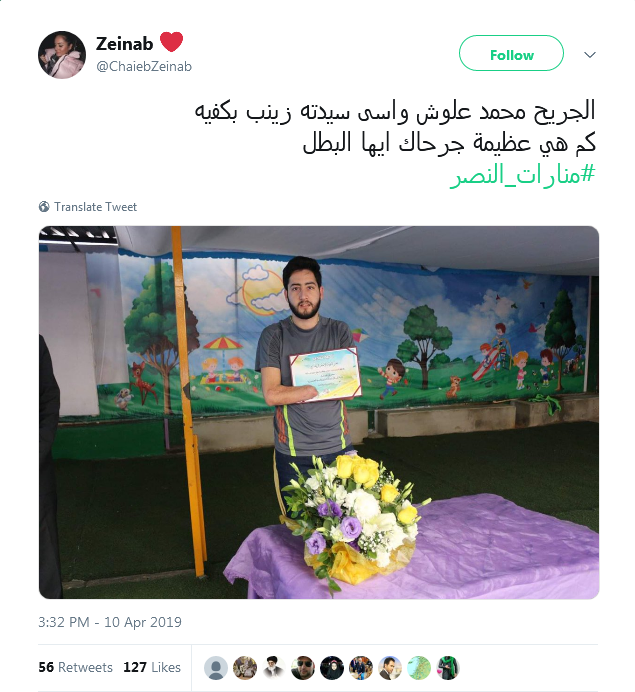The height and width of the screenshot is (692, 635).
Task: Open the last liker avatar in green
Action: tap(448, 667)
